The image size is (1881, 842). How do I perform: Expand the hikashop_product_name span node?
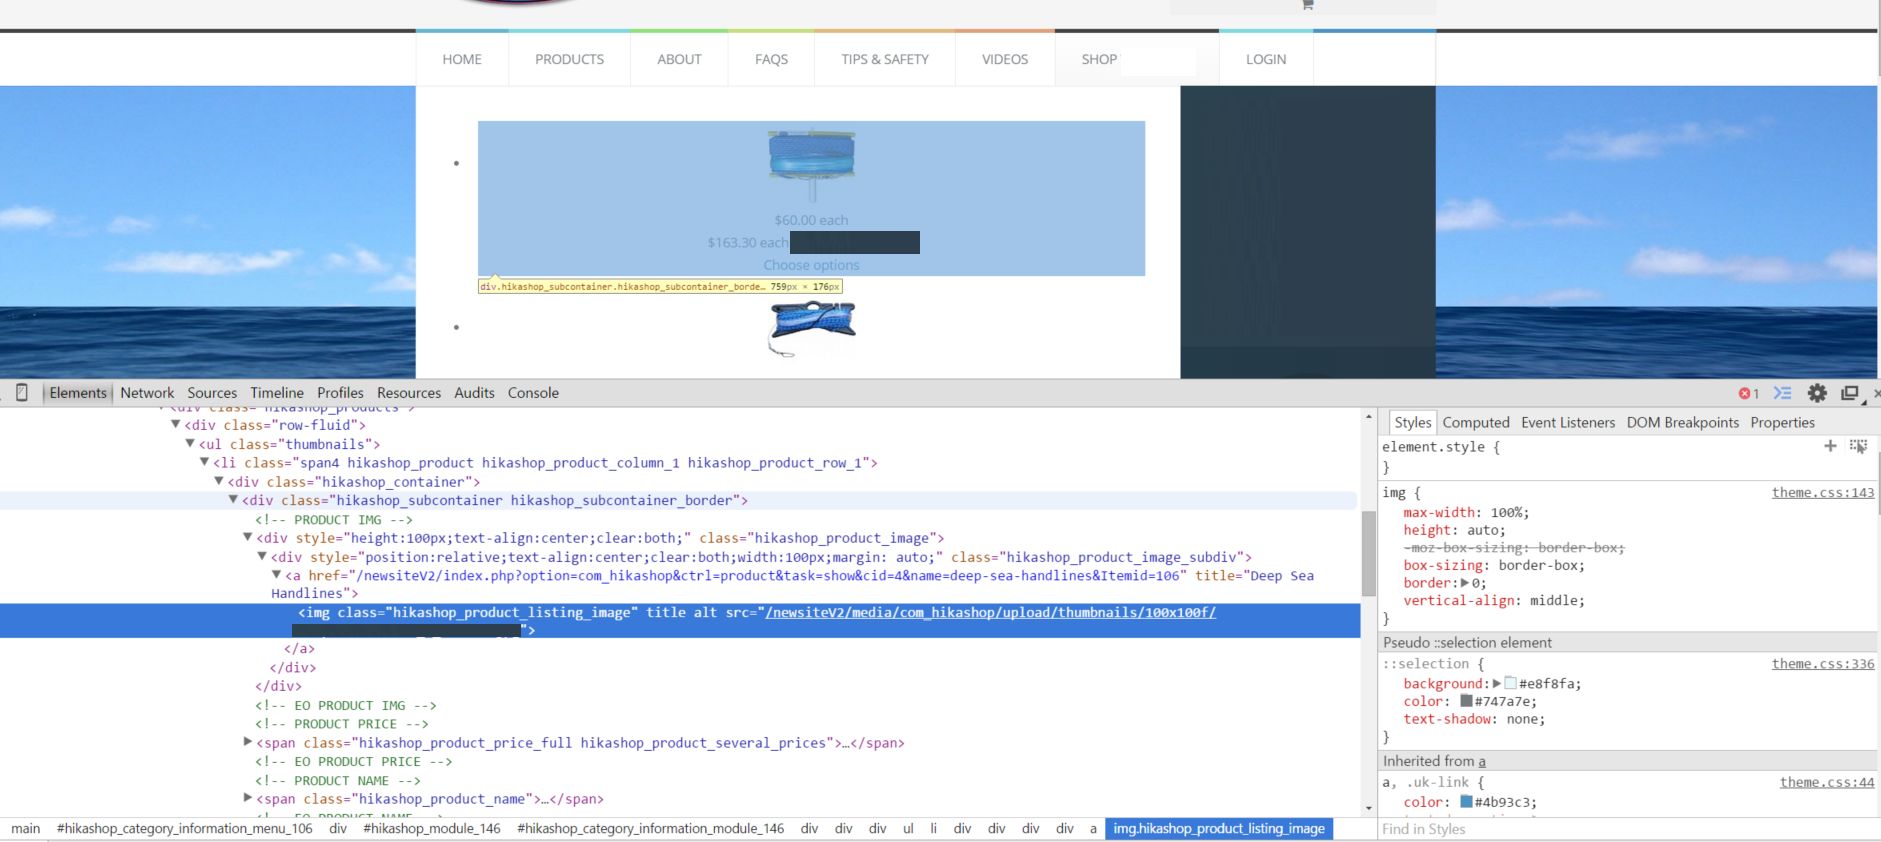tap(248, 798)
